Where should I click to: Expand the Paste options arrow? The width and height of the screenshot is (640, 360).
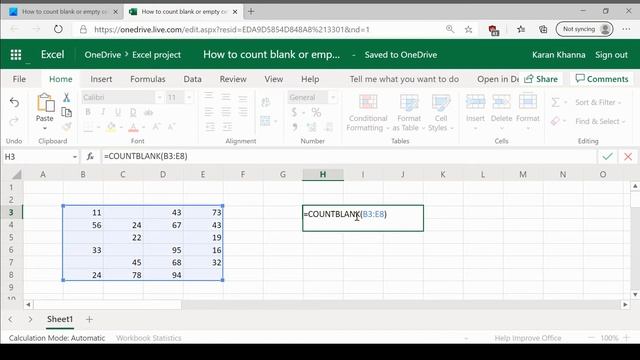click(x=45, y=129)
